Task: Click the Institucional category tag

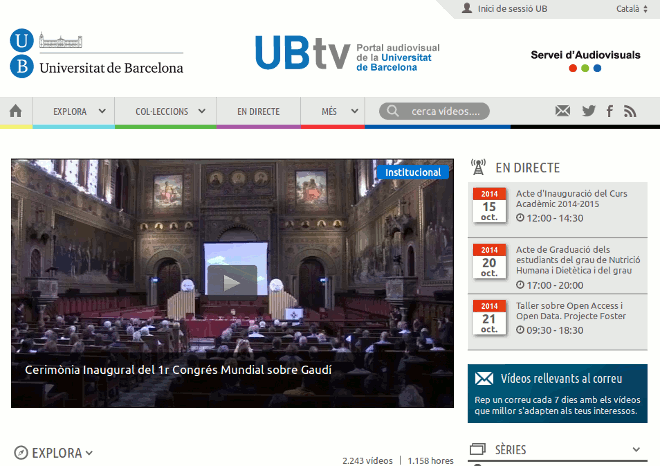Action: point(412,172)
